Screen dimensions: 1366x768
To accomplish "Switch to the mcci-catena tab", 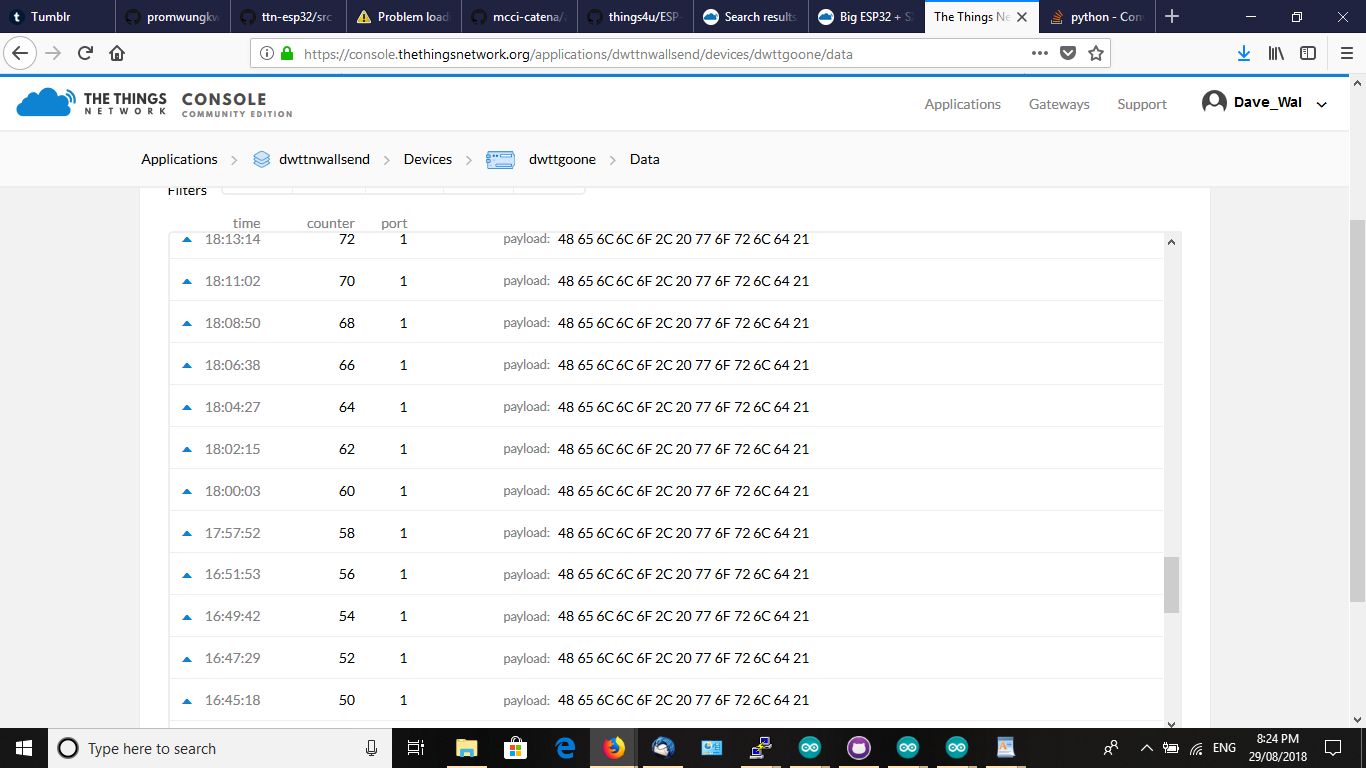I will click(518, 16).
